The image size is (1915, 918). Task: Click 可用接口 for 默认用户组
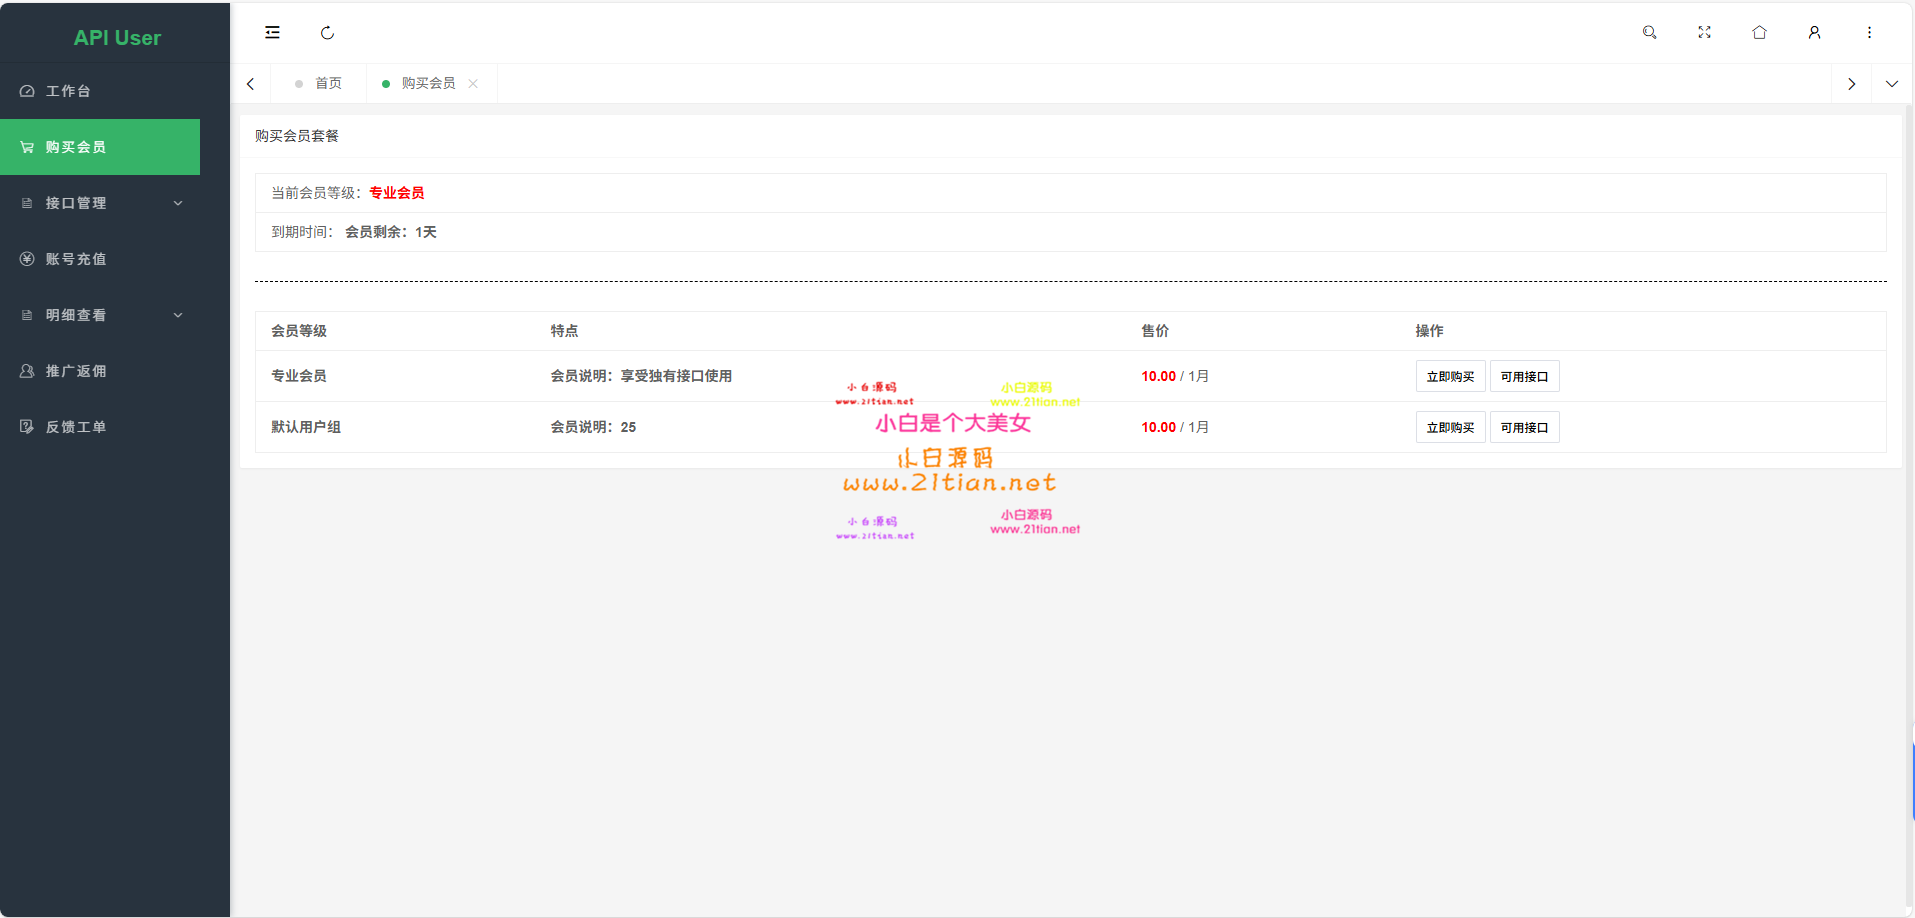pos(1524,428)
